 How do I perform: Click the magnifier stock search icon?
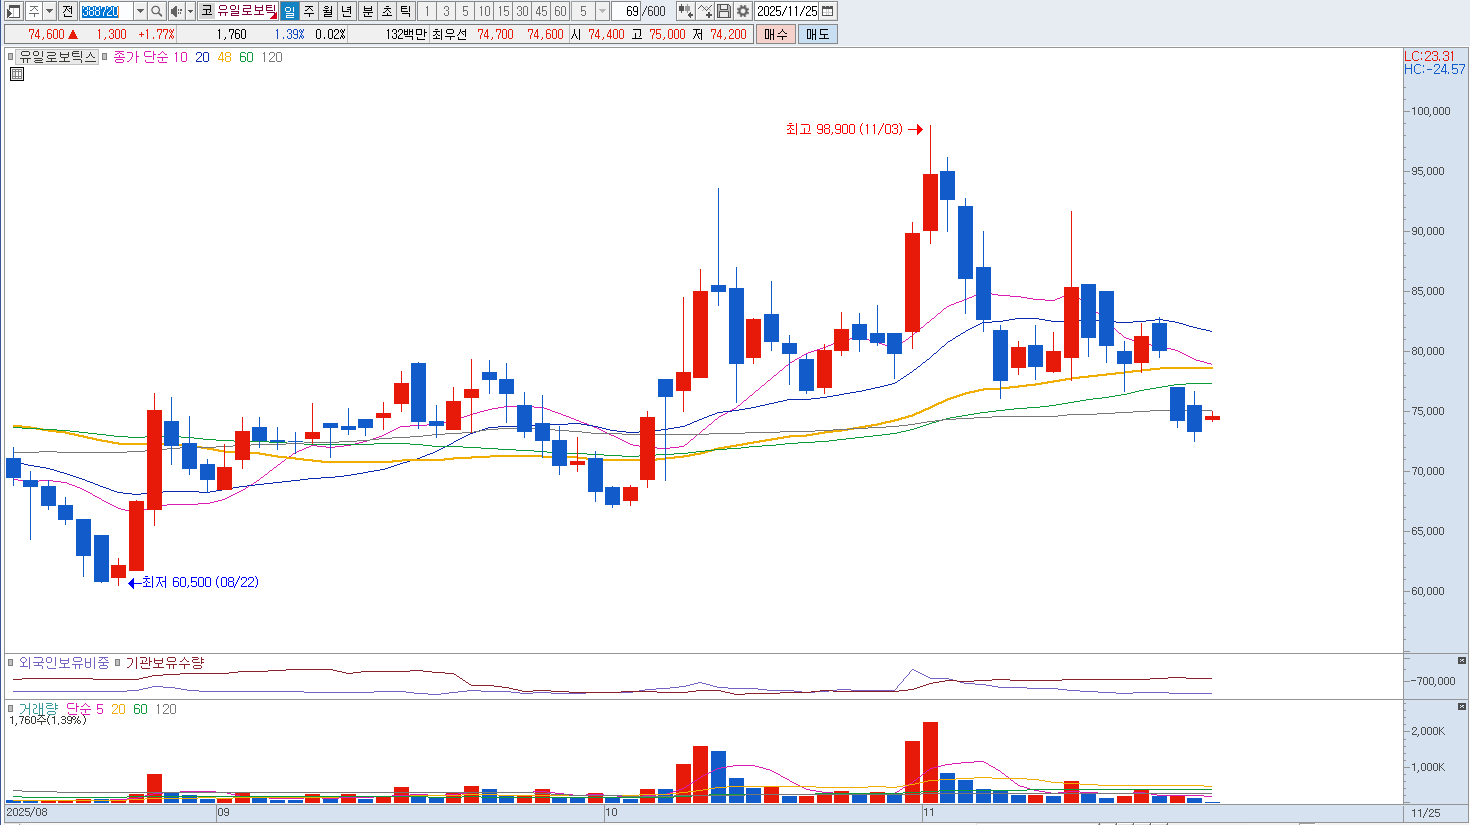[157, 11]
